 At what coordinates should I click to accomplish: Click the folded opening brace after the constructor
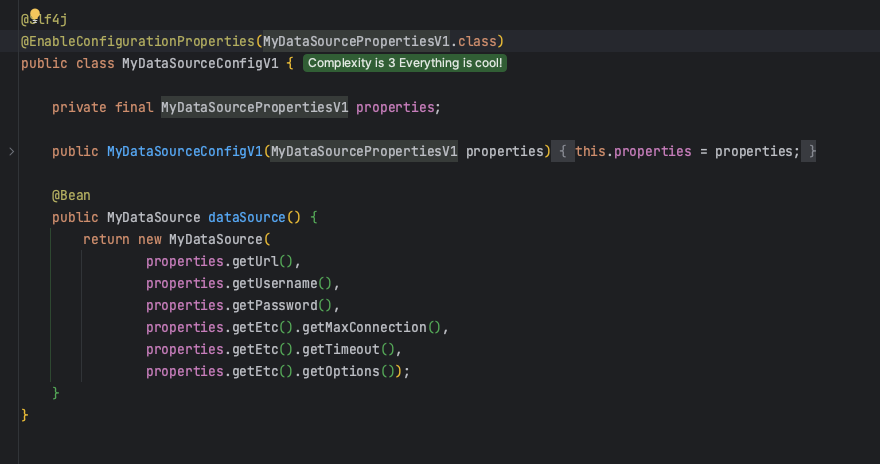pyautogui.click(x=562, y=151)
